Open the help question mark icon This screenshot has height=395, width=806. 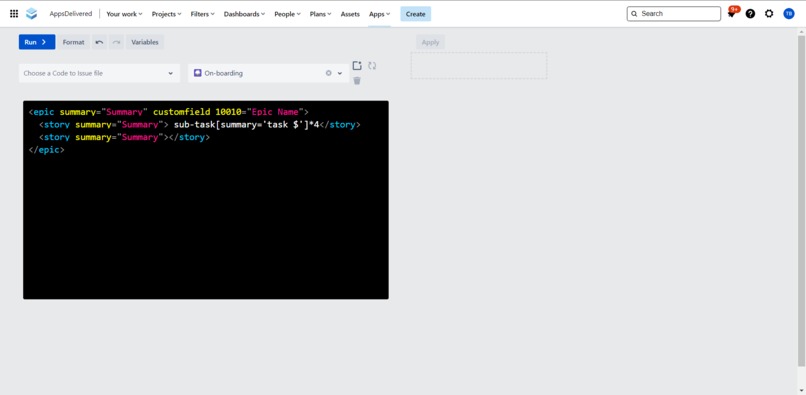click(750, 14)
